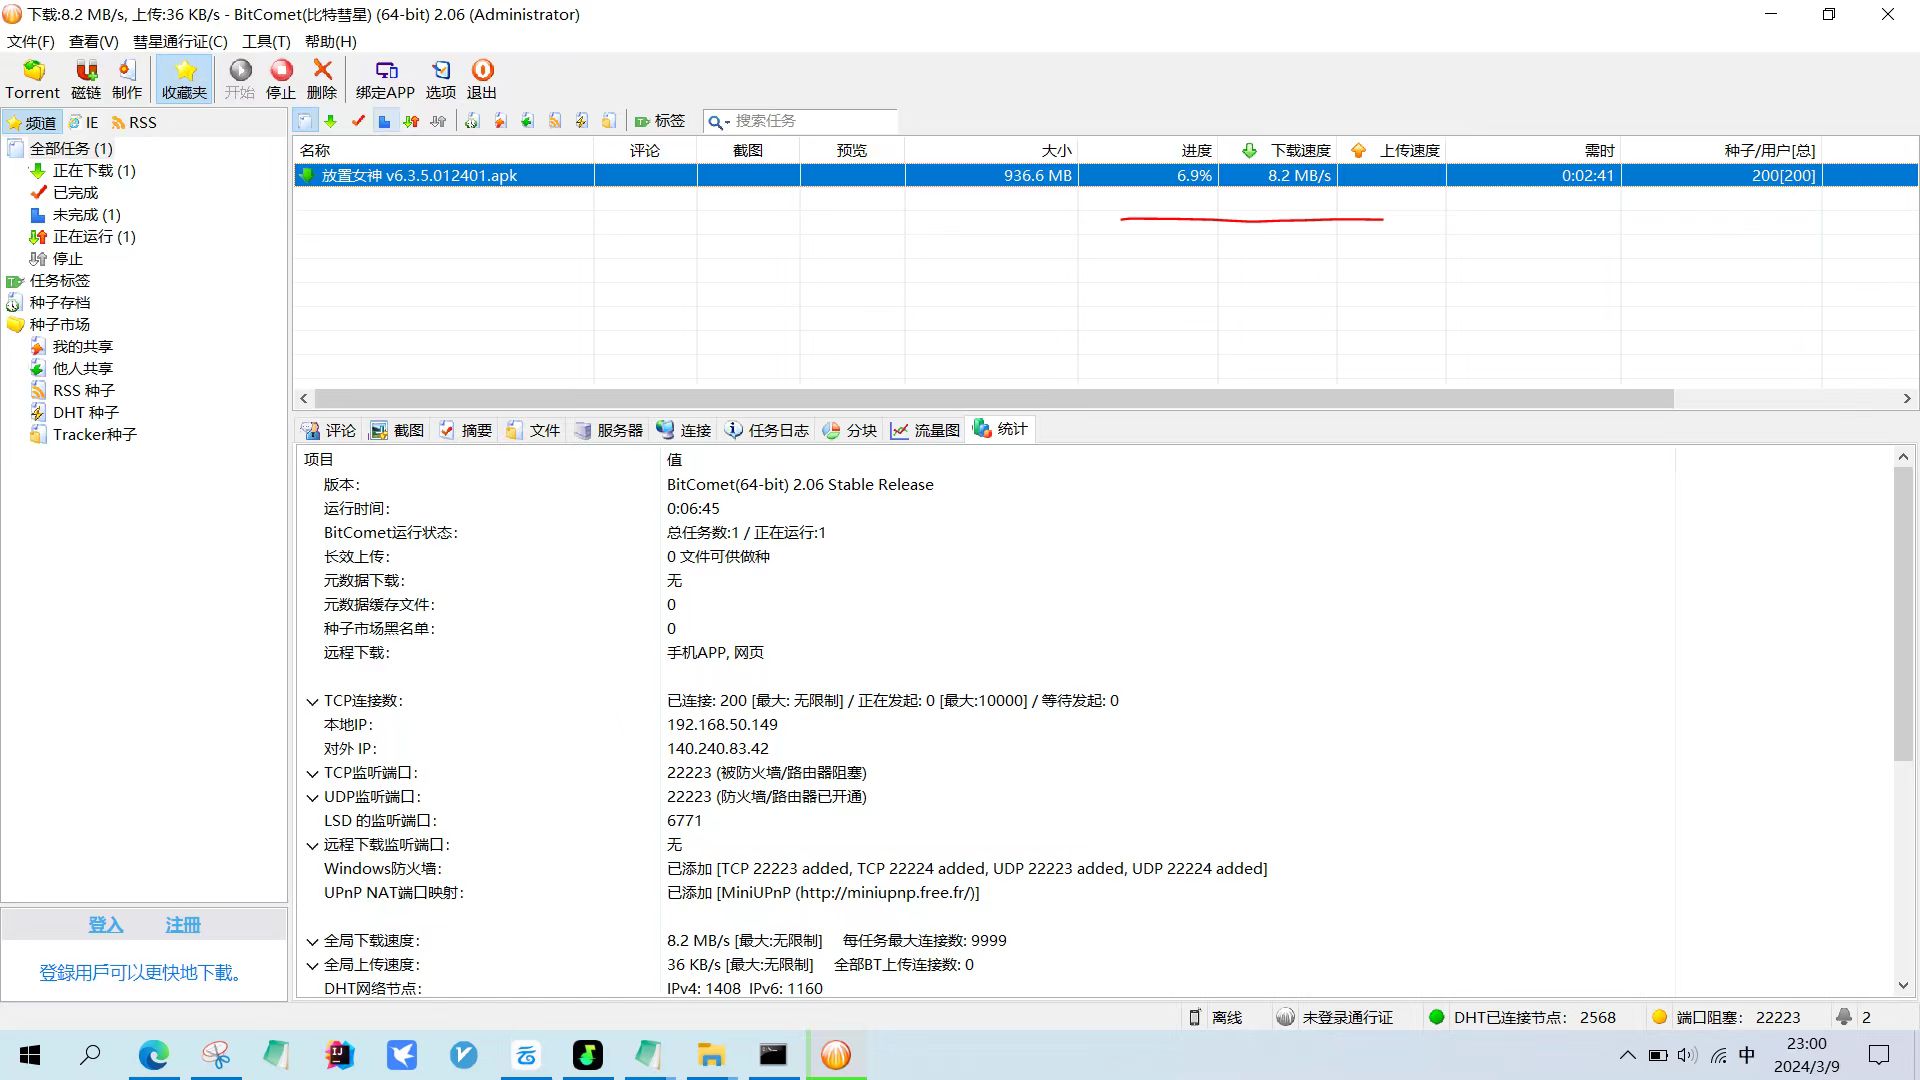Screen dimensions: 1920x1080
Task: Switch to the IE sidebar tab
Action: (x=84, y=123)
